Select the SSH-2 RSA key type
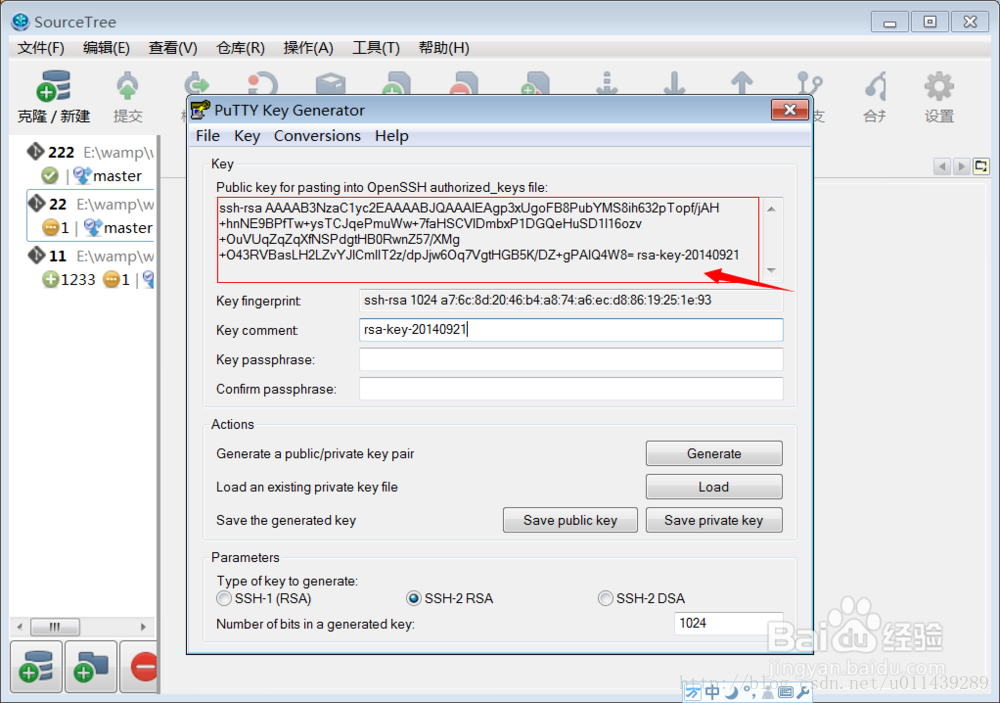 click(x=413, y=598)
